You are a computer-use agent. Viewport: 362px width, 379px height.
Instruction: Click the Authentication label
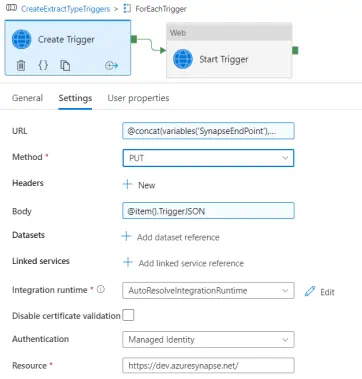(41, 339)
